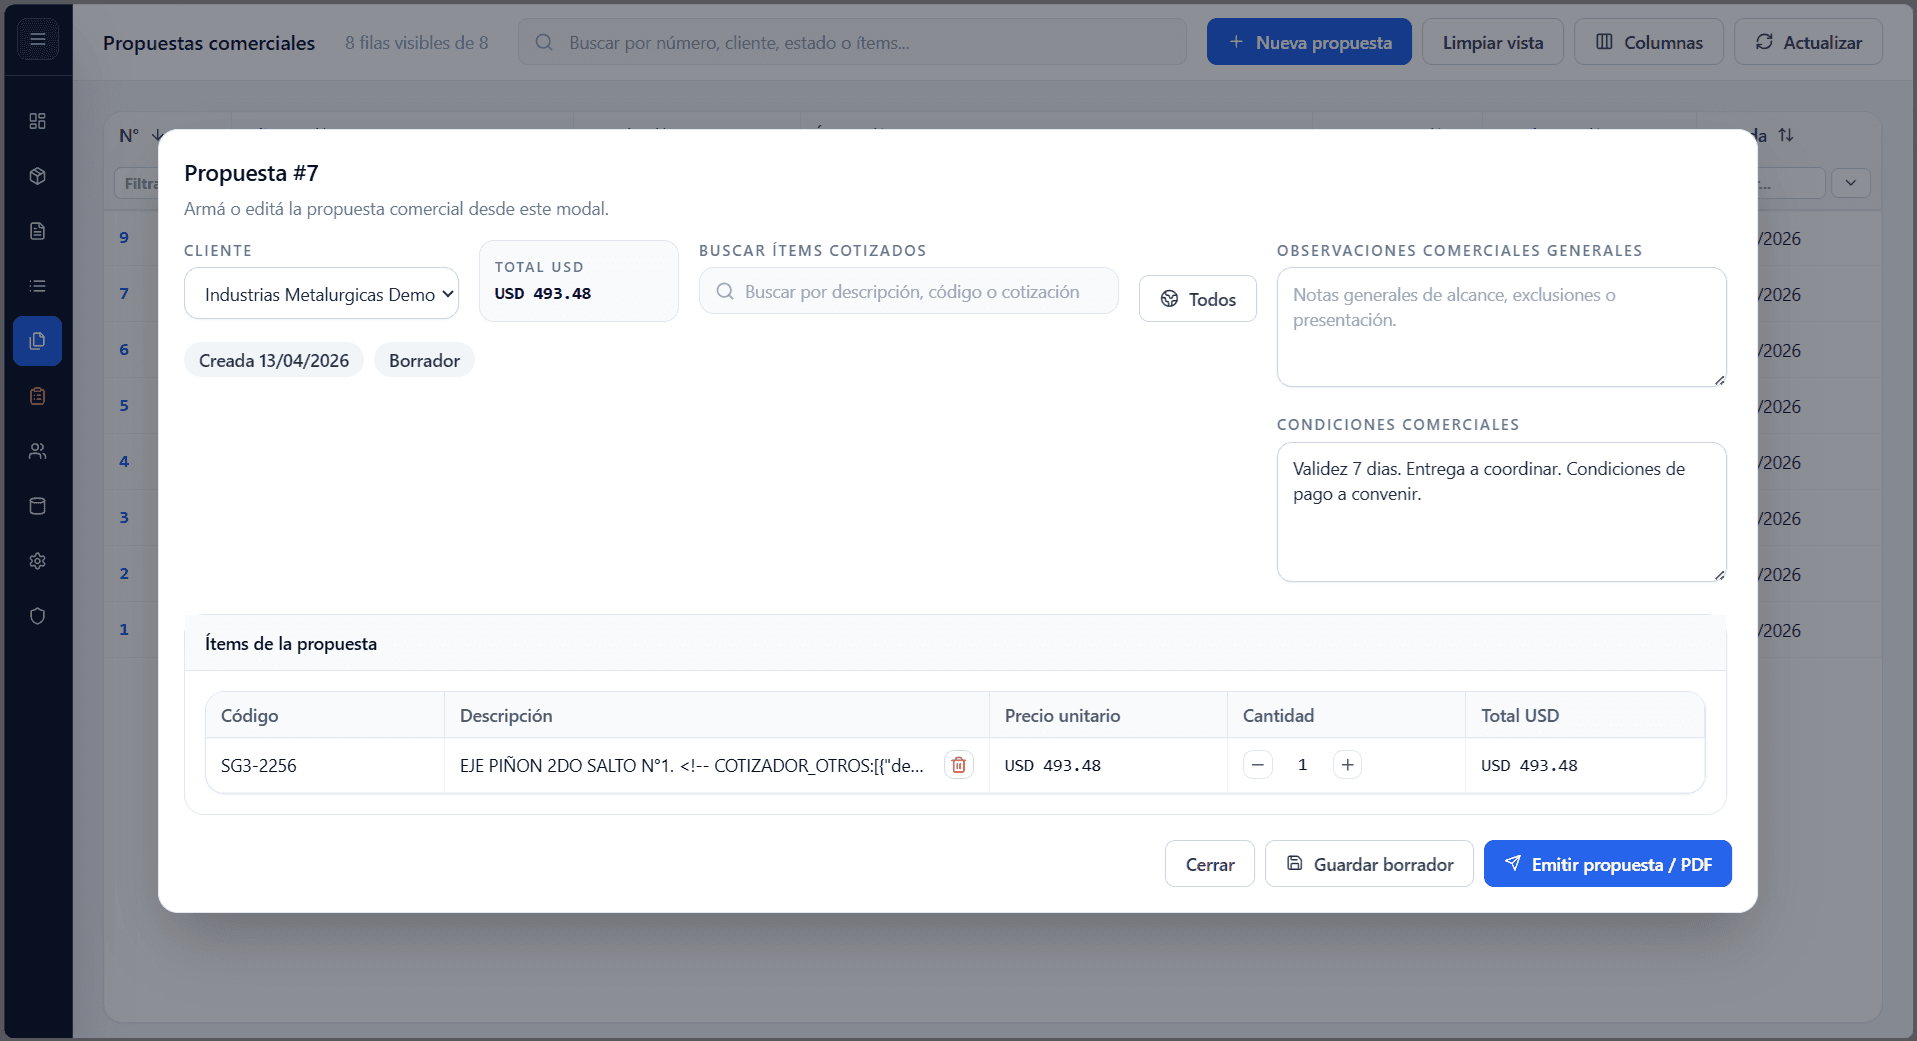This screenshot has height=1041, width=1917.
Task: Click the quantity value 1
Action: click(x=1302, y=765)
